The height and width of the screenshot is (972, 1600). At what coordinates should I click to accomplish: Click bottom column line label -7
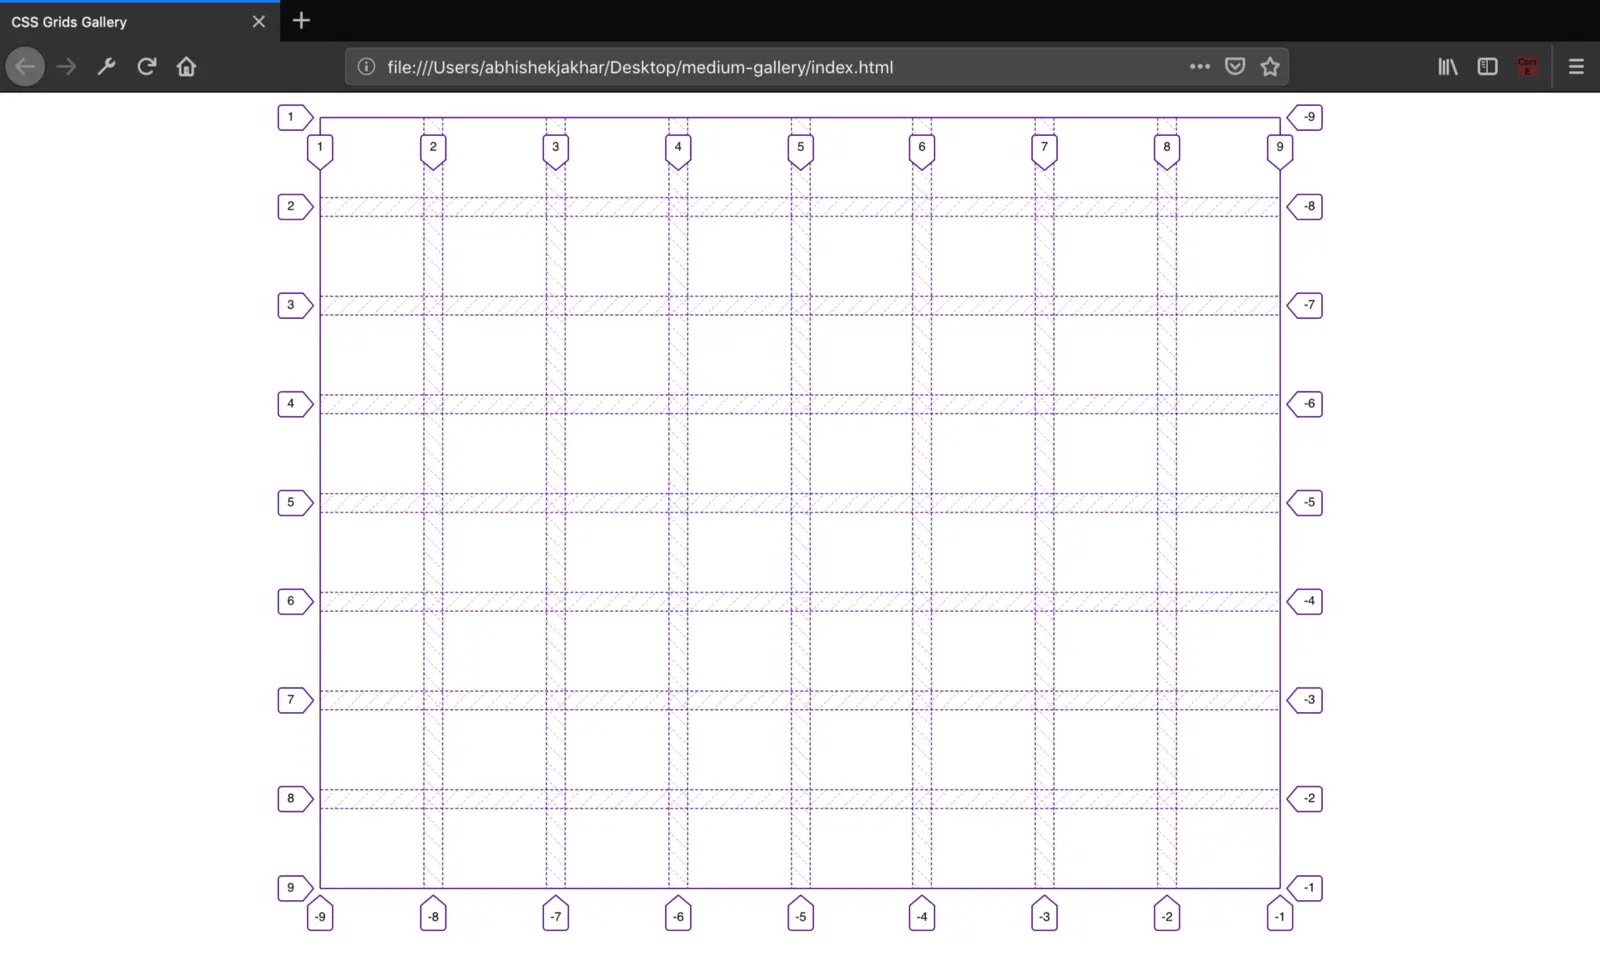pyautogui.click(x=556, y=913)
